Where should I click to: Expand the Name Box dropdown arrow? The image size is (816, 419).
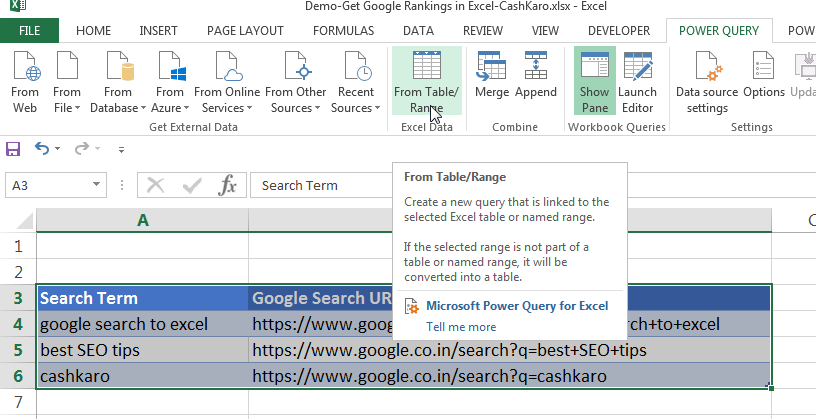96,185
